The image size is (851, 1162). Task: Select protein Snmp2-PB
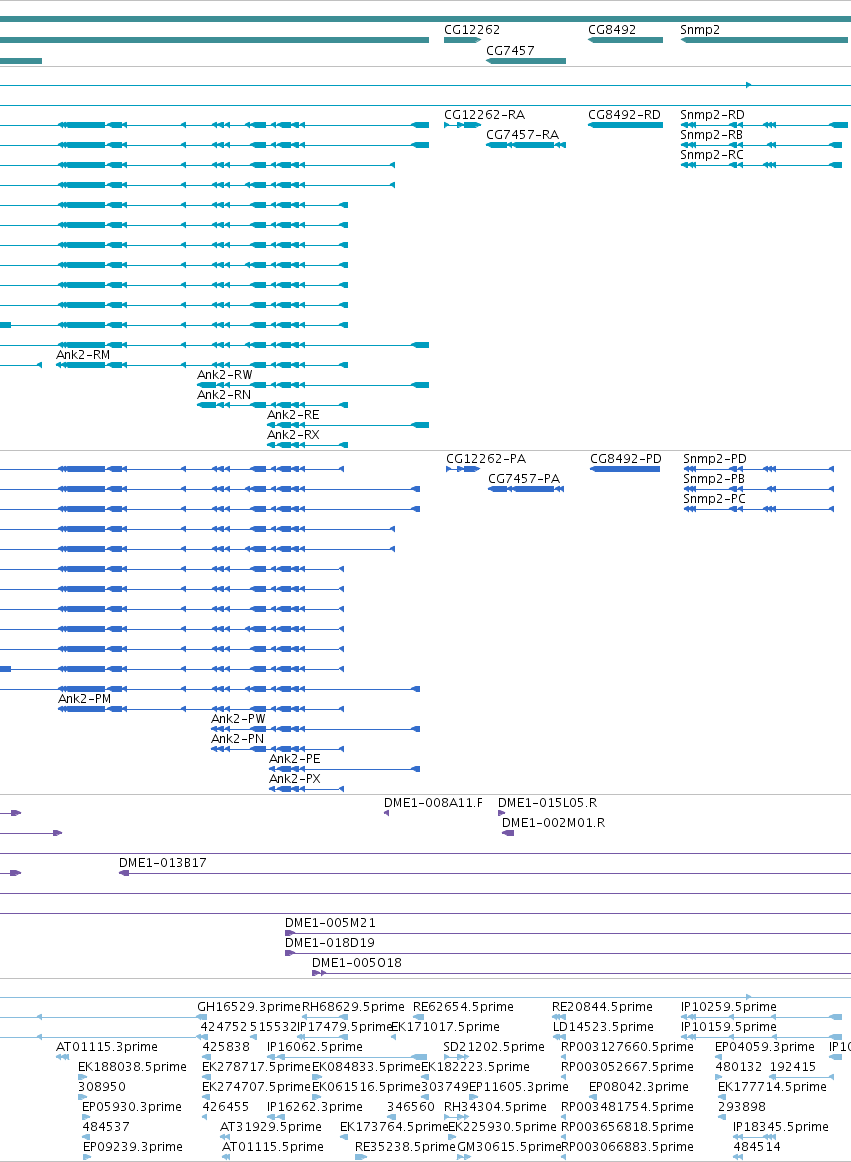click(758, 489)
